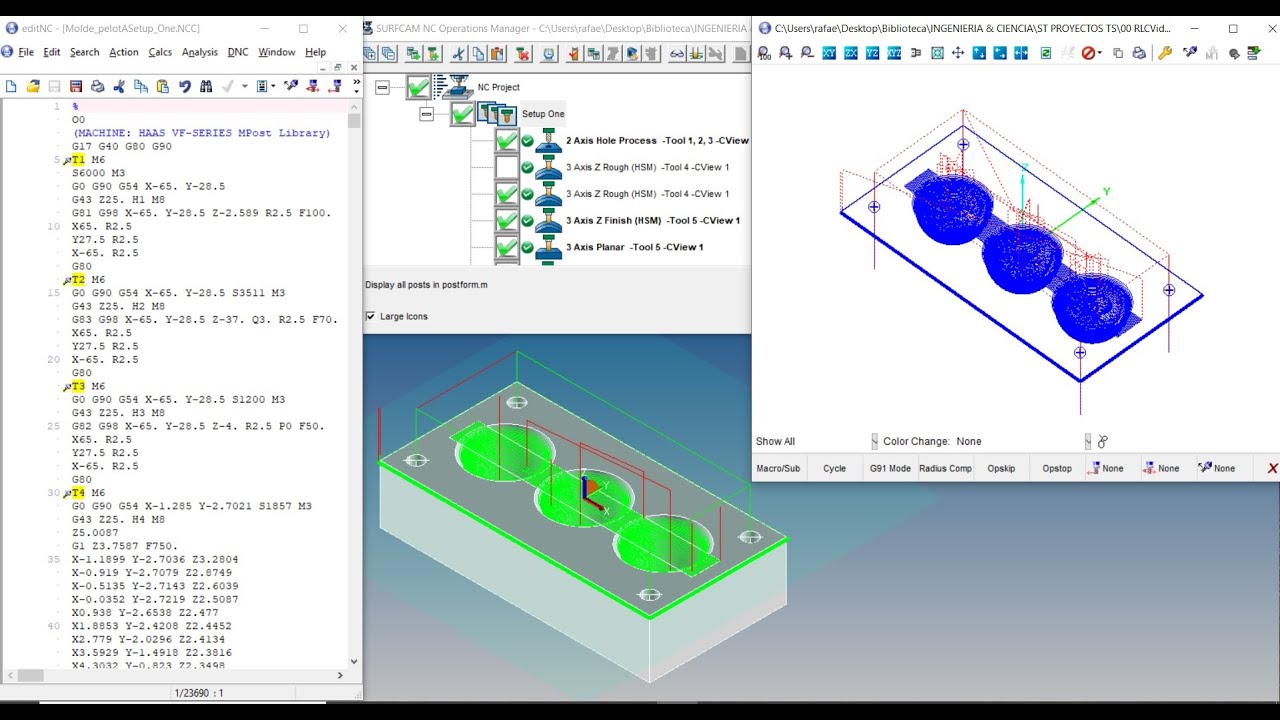Toggle the 3 Axis Planar checkbox
The image size is (1280, 720).
pos(507,247)
